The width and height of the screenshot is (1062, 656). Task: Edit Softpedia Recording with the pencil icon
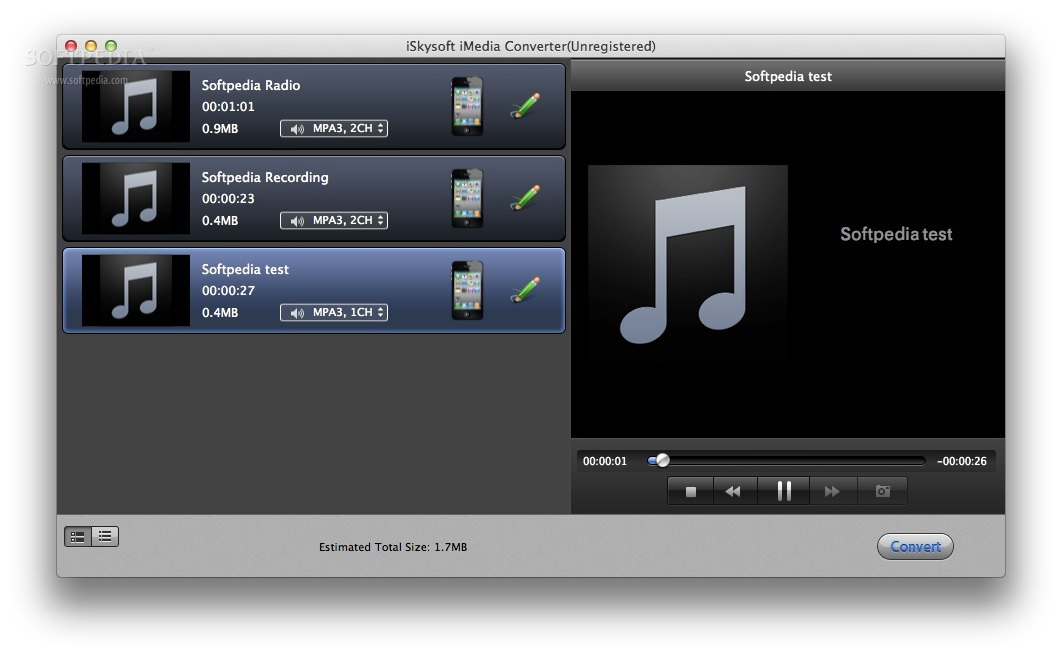click(x=526, y=198)
